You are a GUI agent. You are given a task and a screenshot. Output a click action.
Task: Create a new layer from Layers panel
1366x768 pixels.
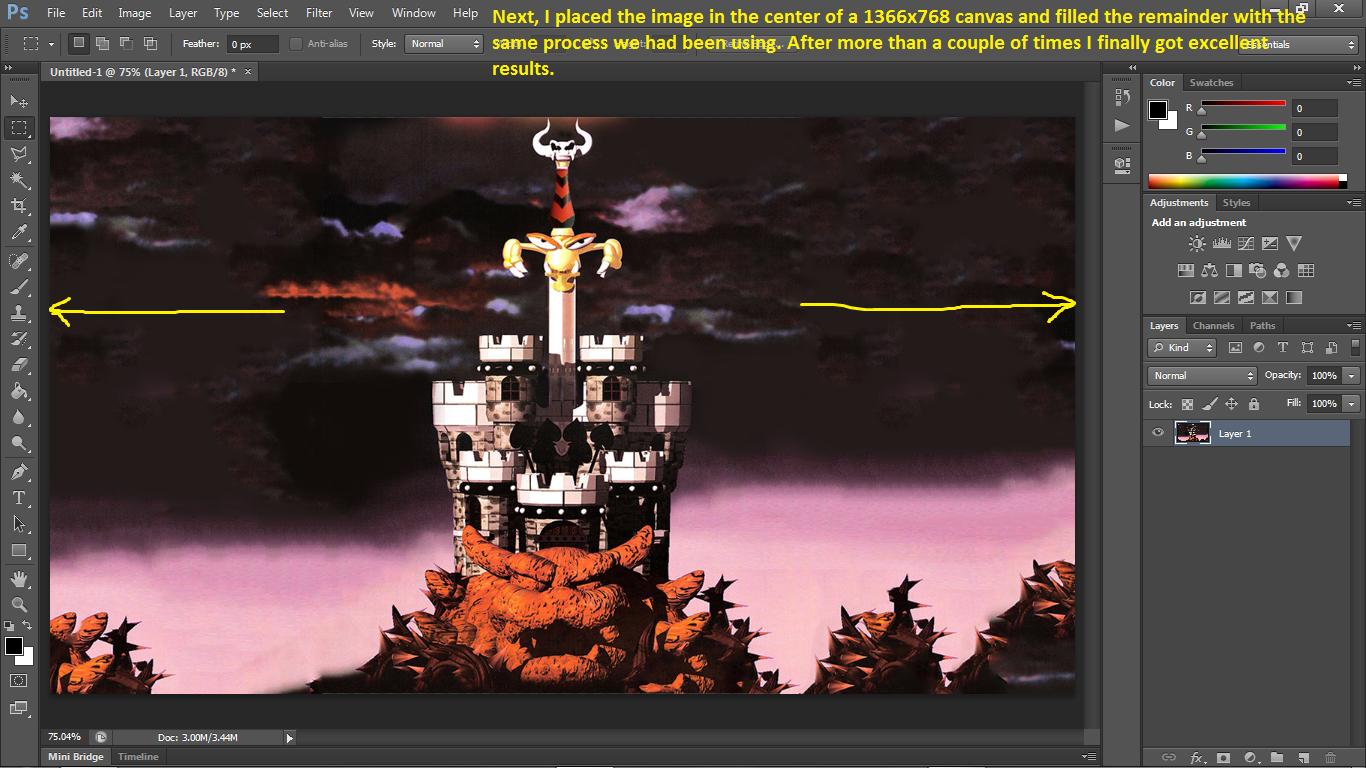tap(1304, 758)
